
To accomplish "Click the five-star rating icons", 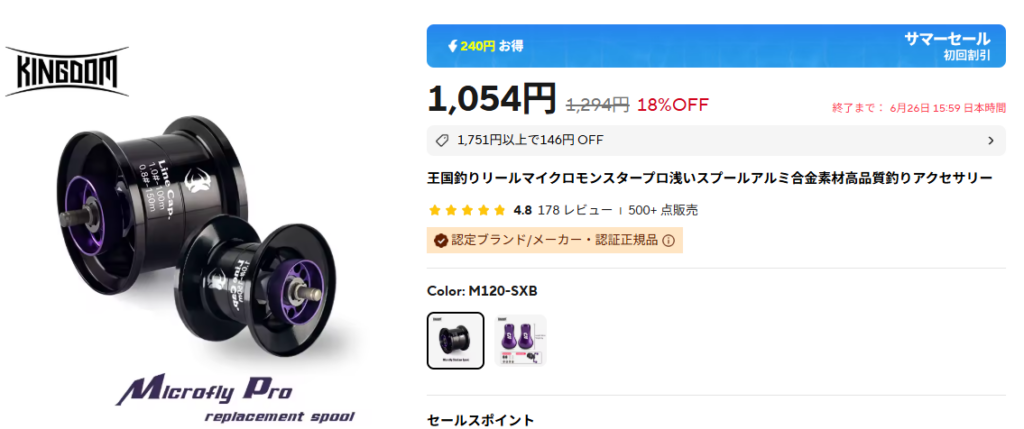I will coord(467,210).
